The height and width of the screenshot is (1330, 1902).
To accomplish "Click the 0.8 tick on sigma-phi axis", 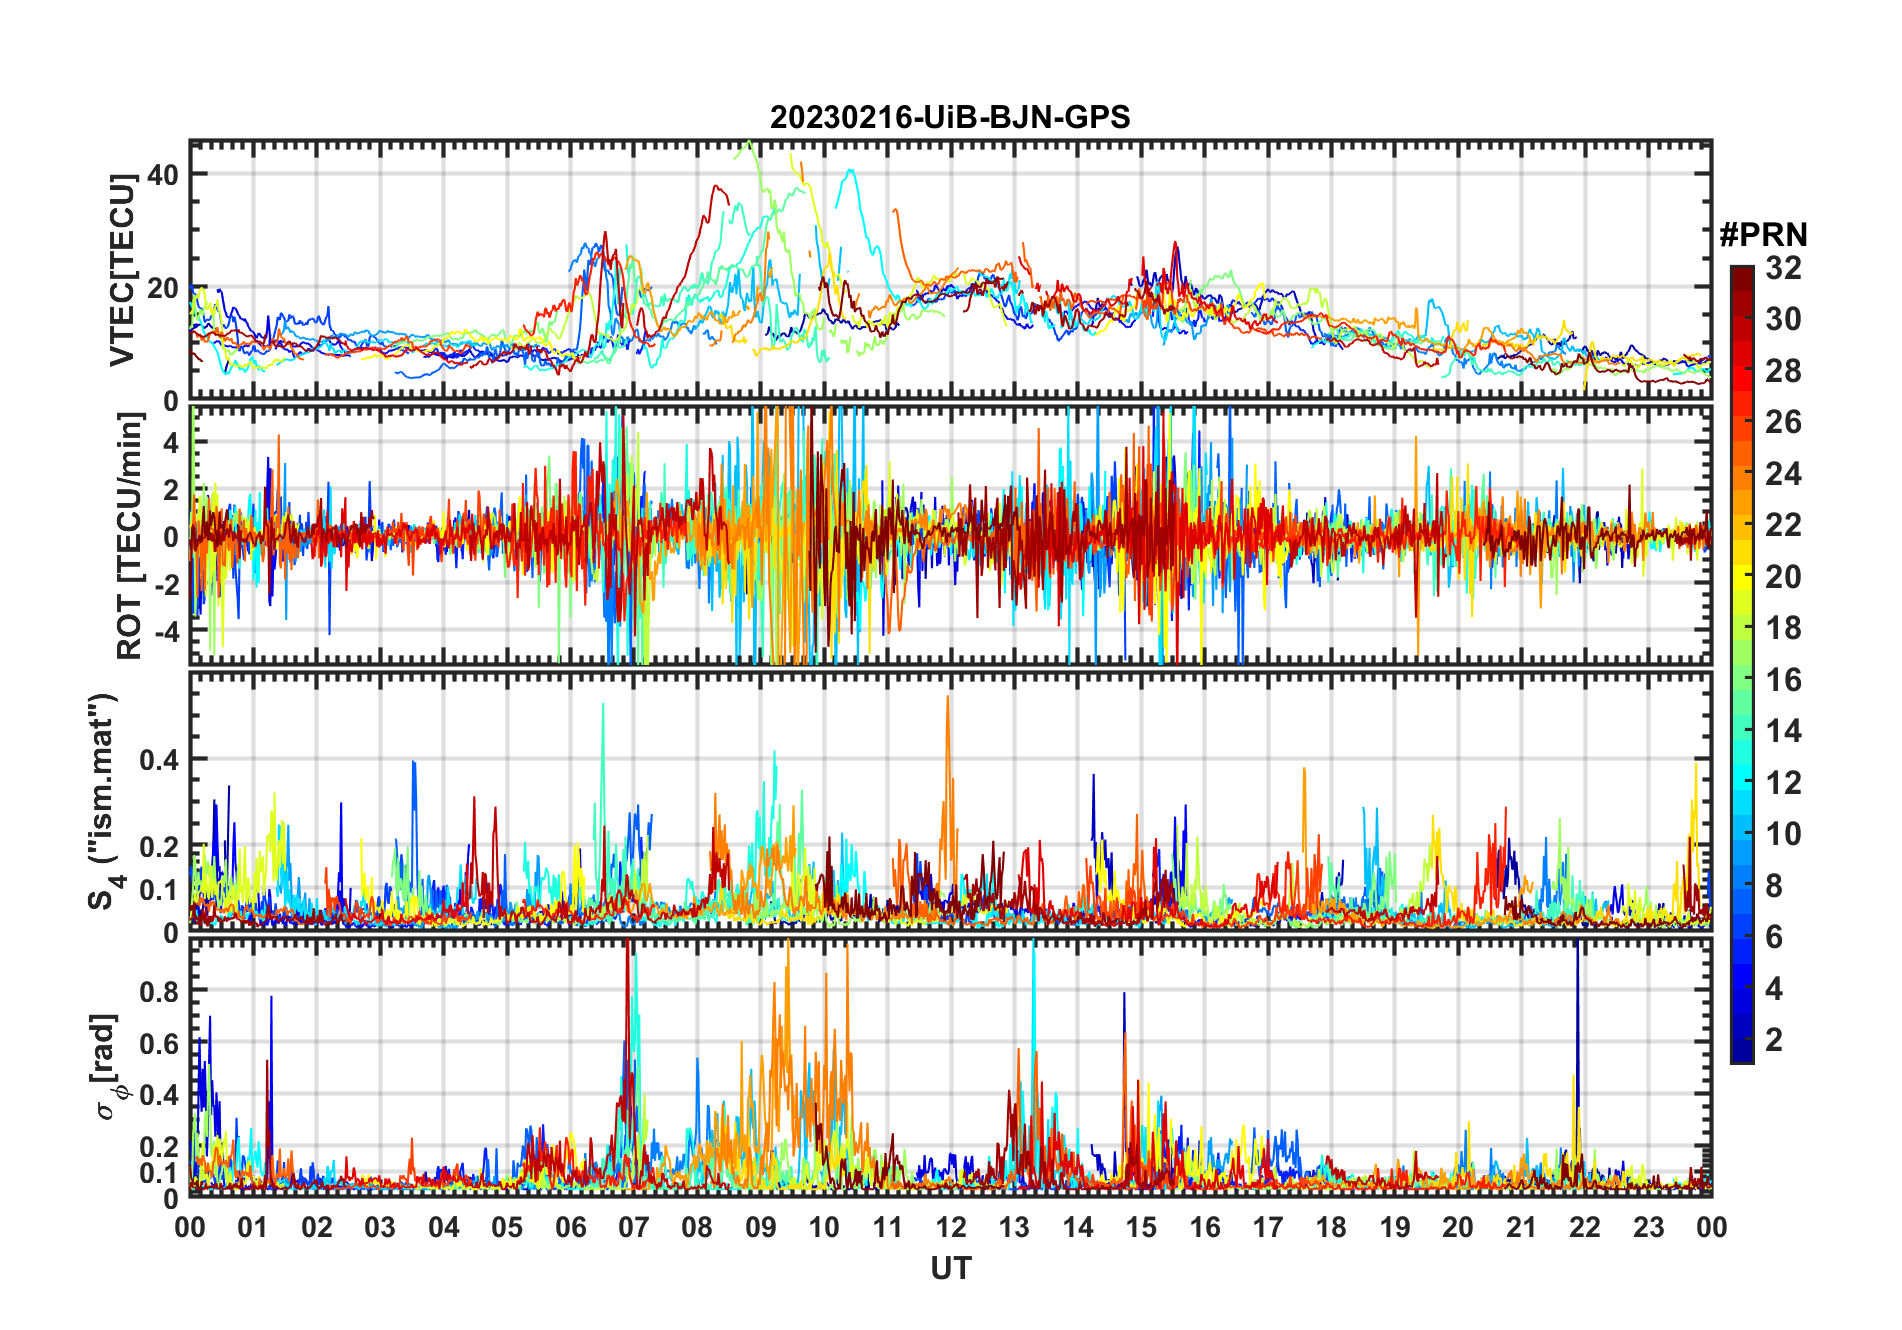I will coord(159,991).
